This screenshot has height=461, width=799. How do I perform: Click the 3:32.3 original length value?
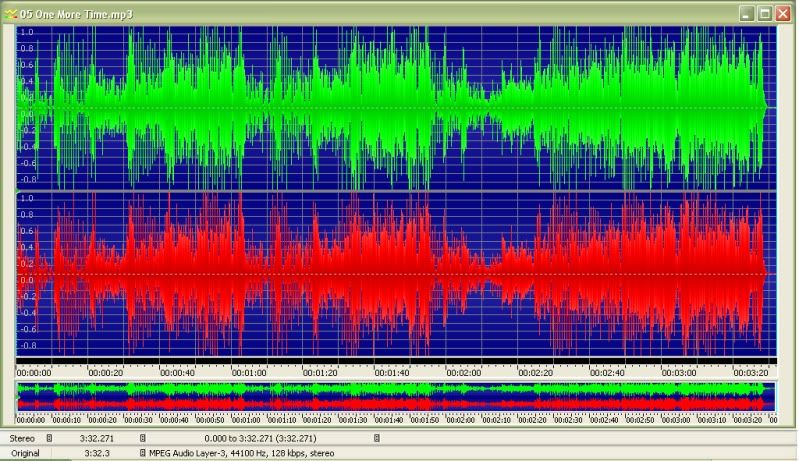[x=97, y=453]
